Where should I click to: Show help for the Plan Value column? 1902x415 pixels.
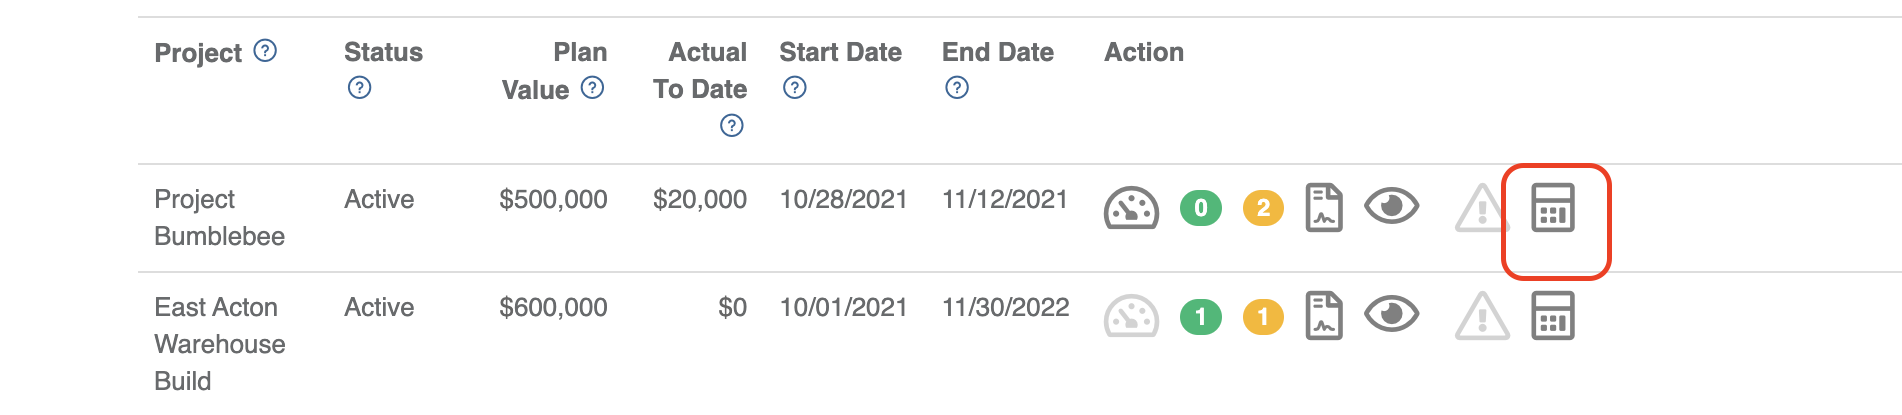tap(592, 88)
